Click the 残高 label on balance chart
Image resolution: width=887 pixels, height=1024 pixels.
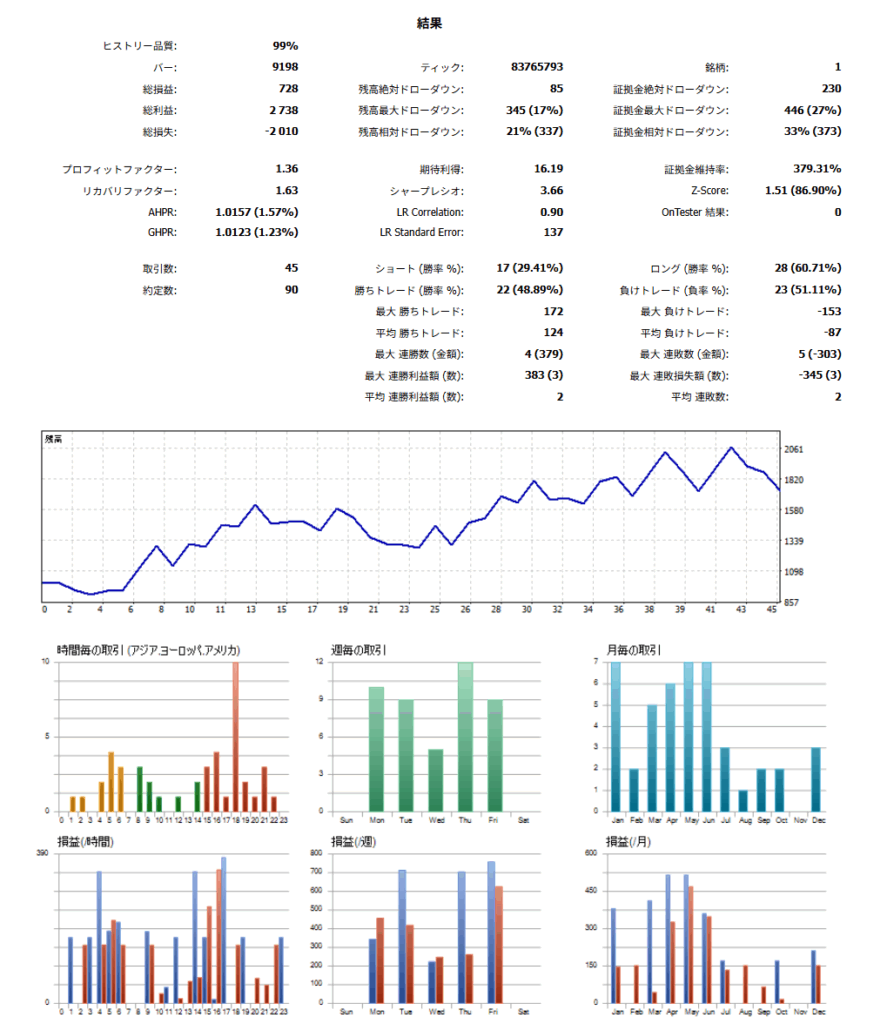pos(54,439)
